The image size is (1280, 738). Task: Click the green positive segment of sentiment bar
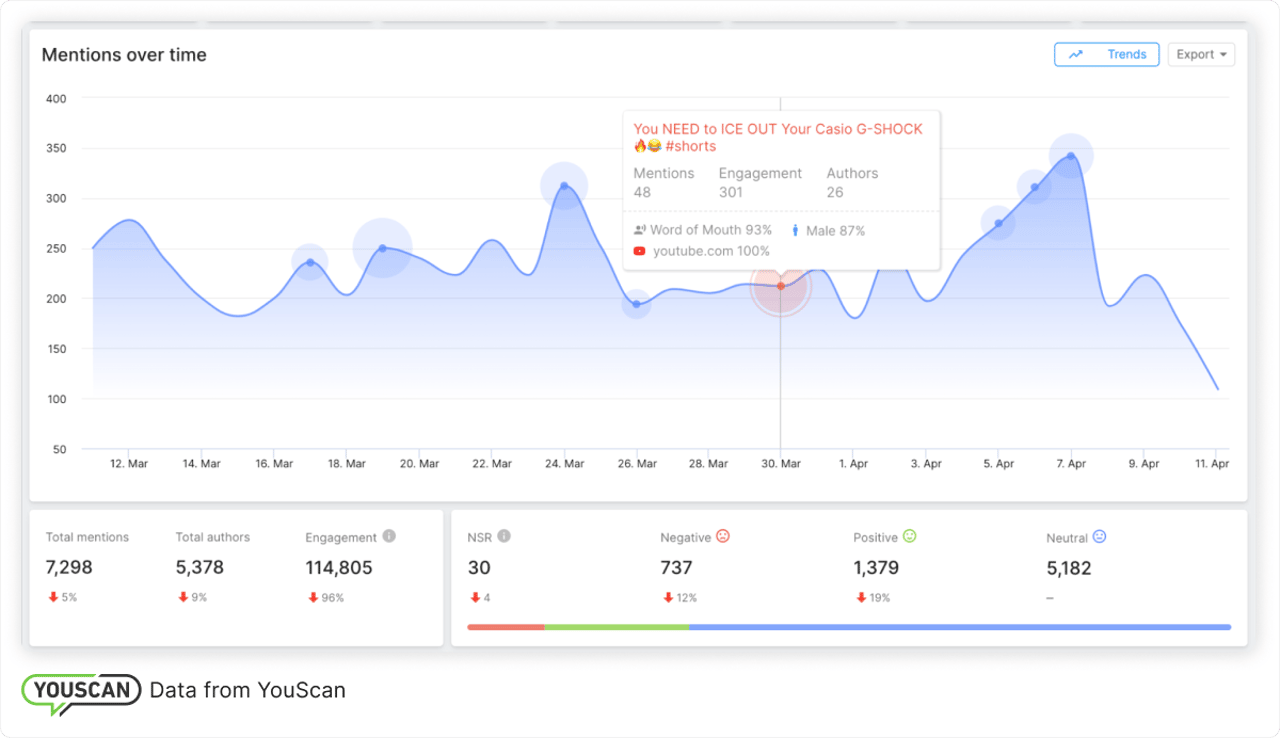click(x=617, y=627)
